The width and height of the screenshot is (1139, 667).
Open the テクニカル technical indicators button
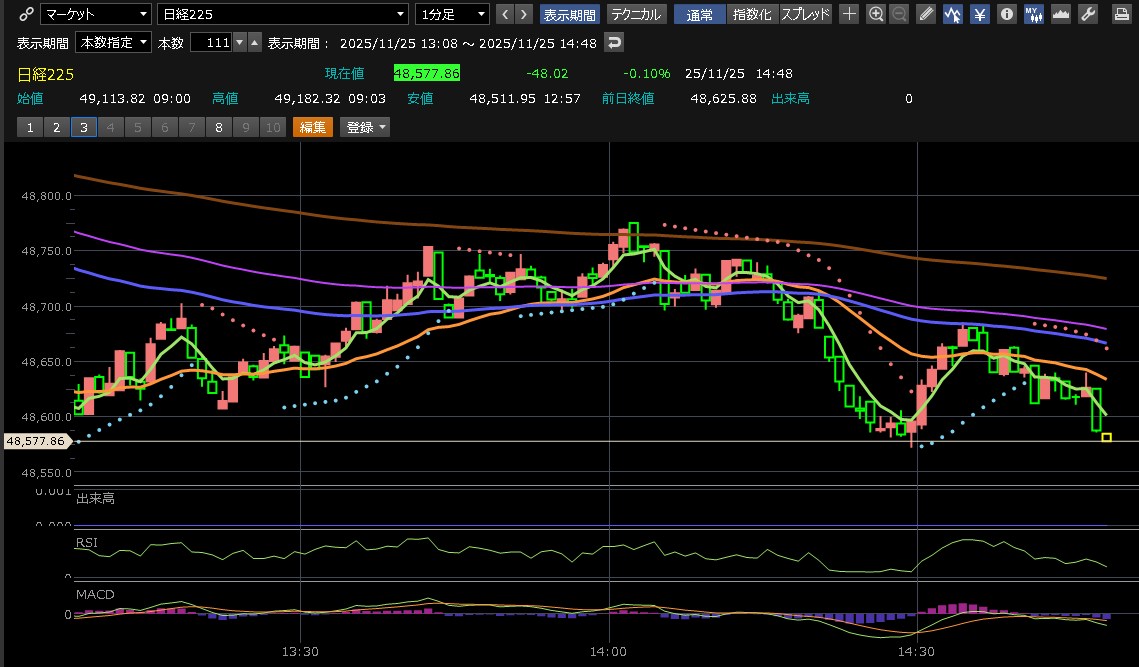(x=635, y=14)
